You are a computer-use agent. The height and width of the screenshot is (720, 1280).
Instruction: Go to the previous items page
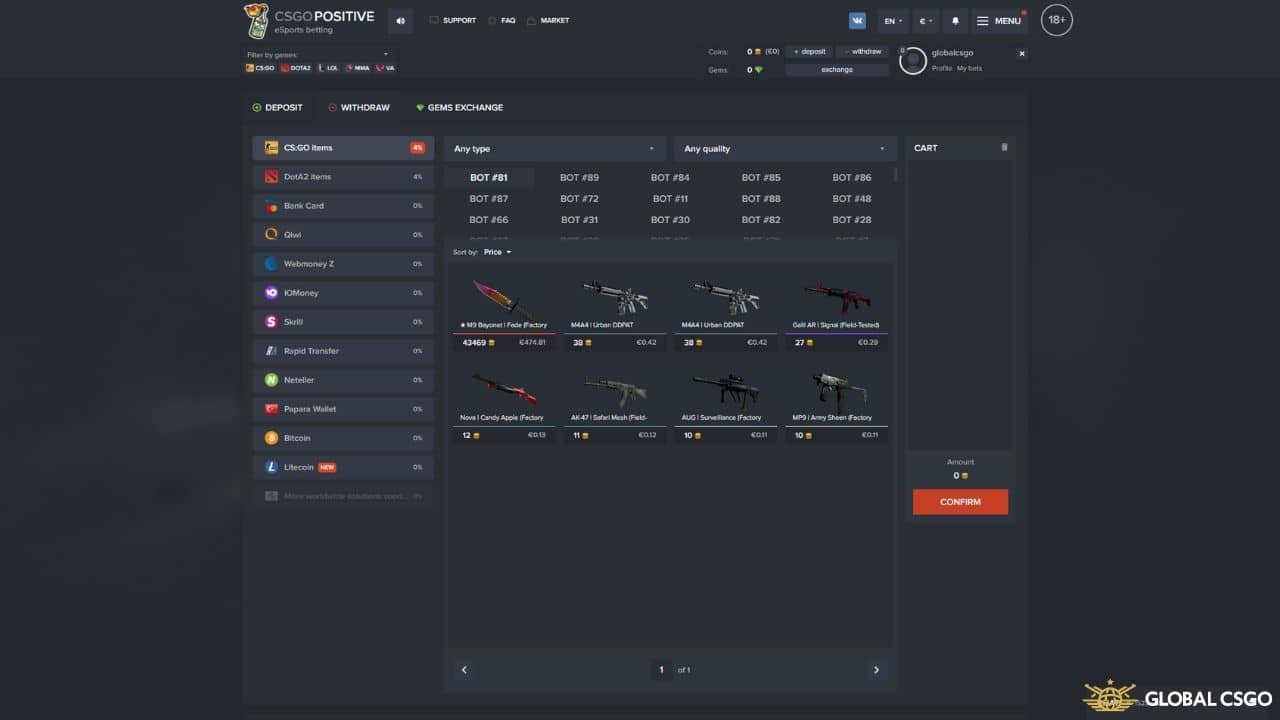pyautogui.click(x=464, y=670)
